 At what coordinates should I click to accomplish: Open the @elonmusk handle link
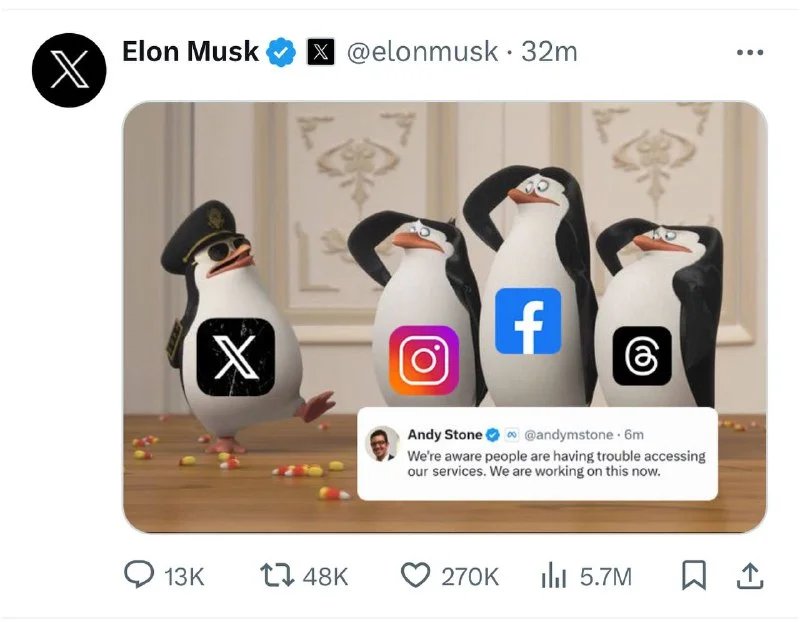(x=422, y=52)
